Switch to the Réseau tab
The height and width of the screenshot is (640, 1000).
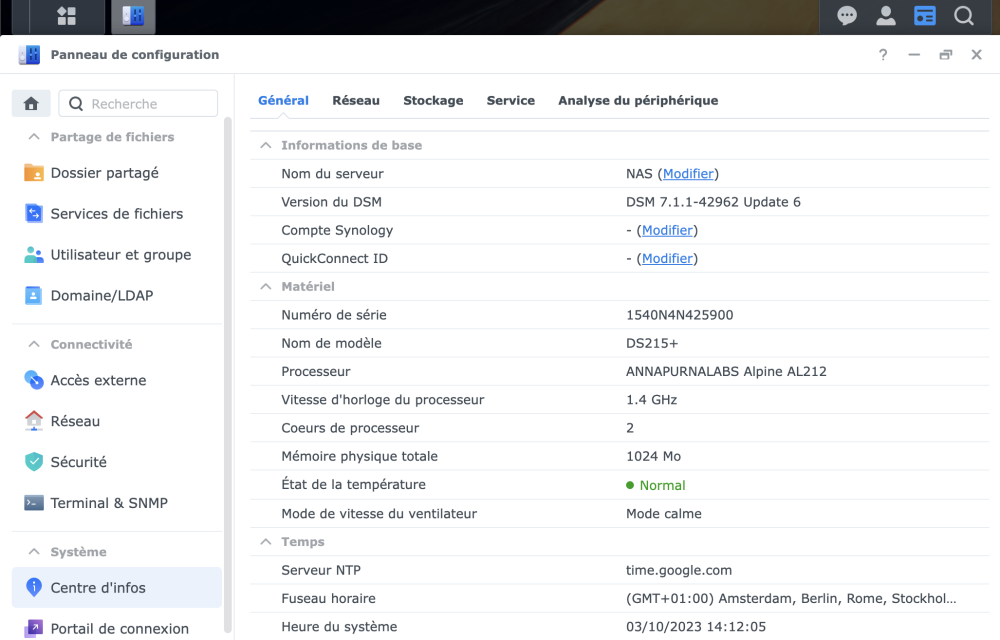[356, 100]
